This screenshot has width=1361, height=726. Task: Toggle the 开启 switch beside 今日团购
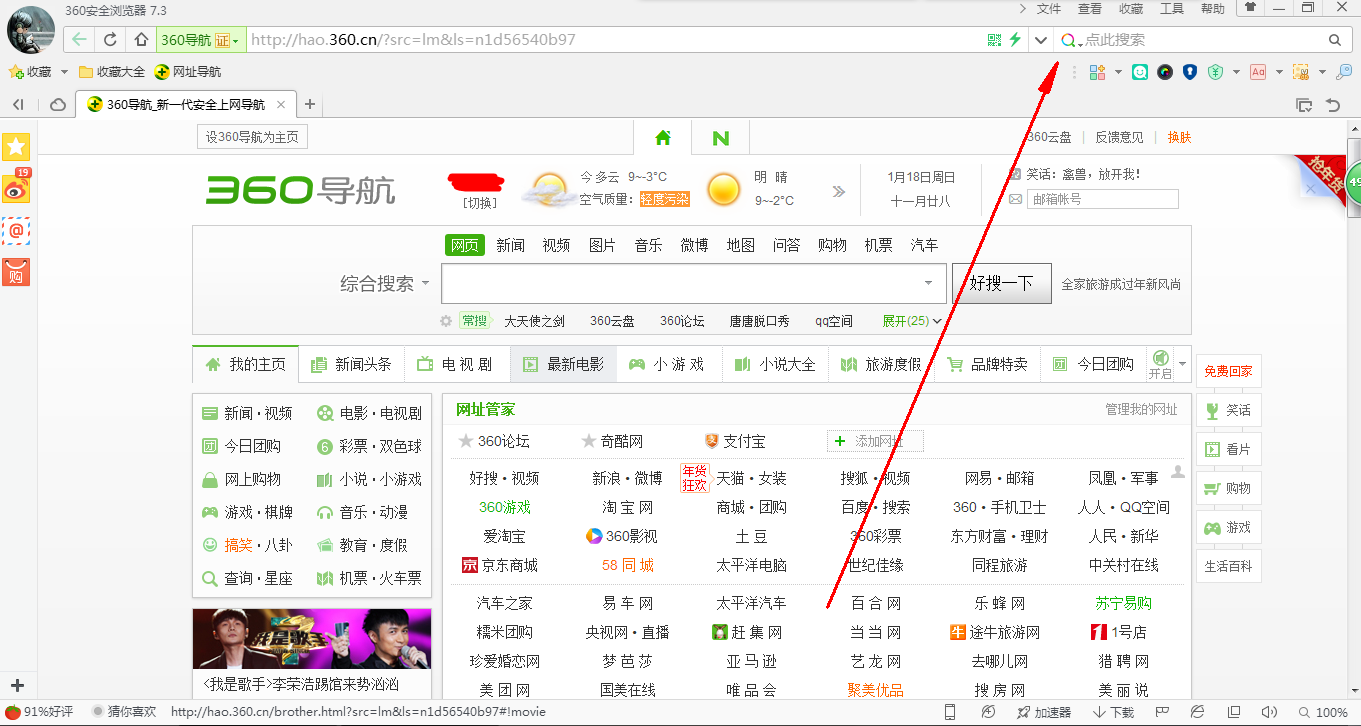pyautogui.click(x=1160, y=364)
